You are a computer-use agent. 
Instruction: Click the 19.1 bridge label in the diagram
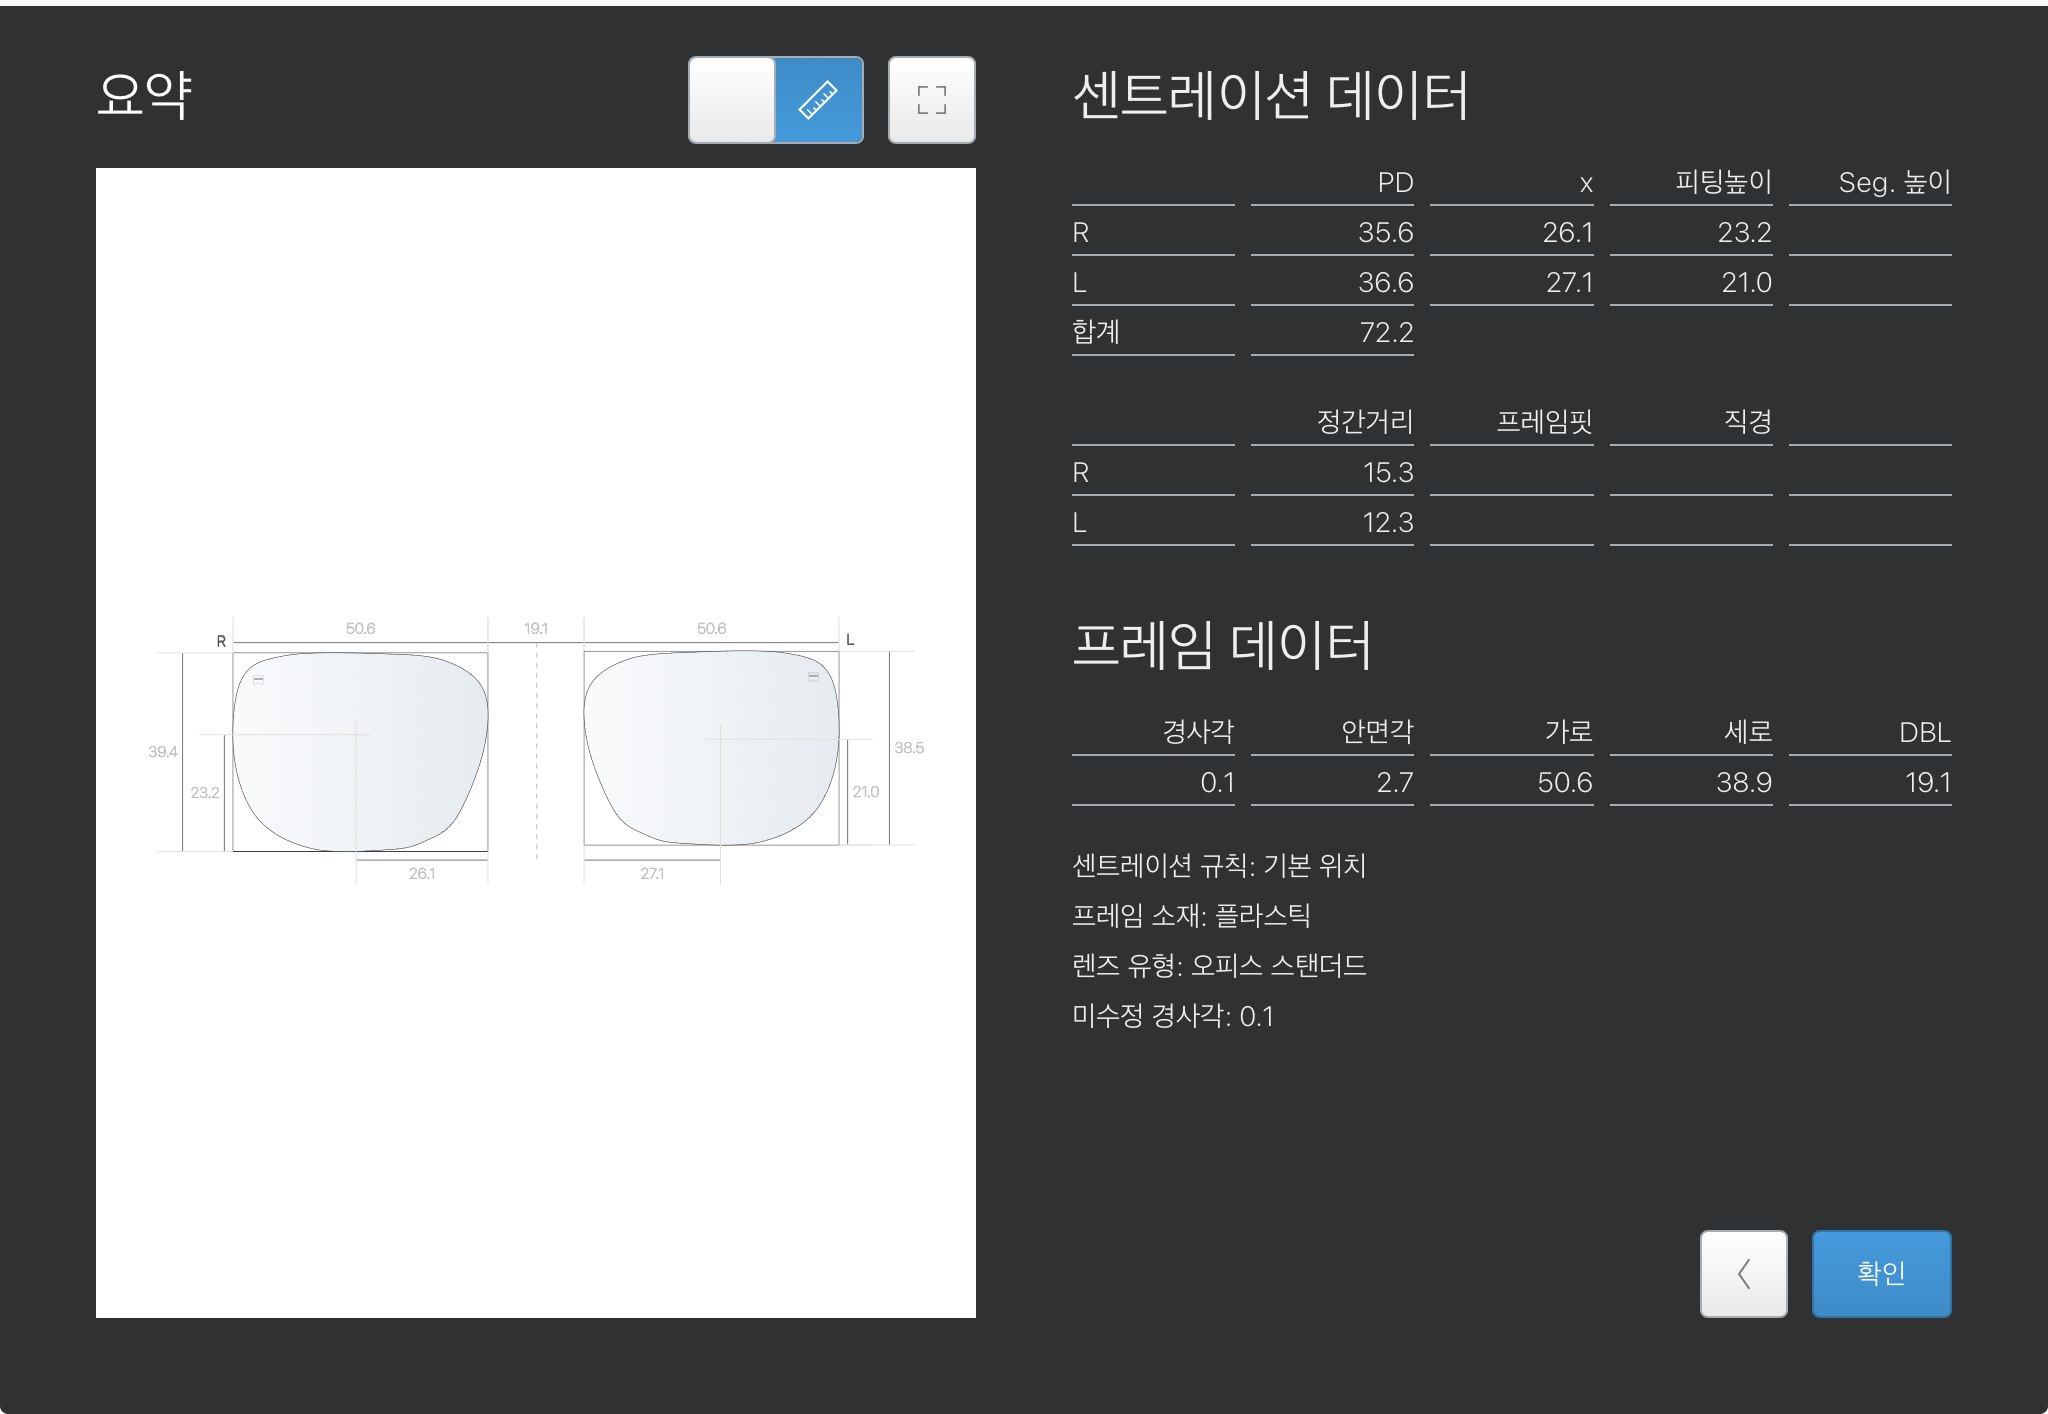(536, 629)
